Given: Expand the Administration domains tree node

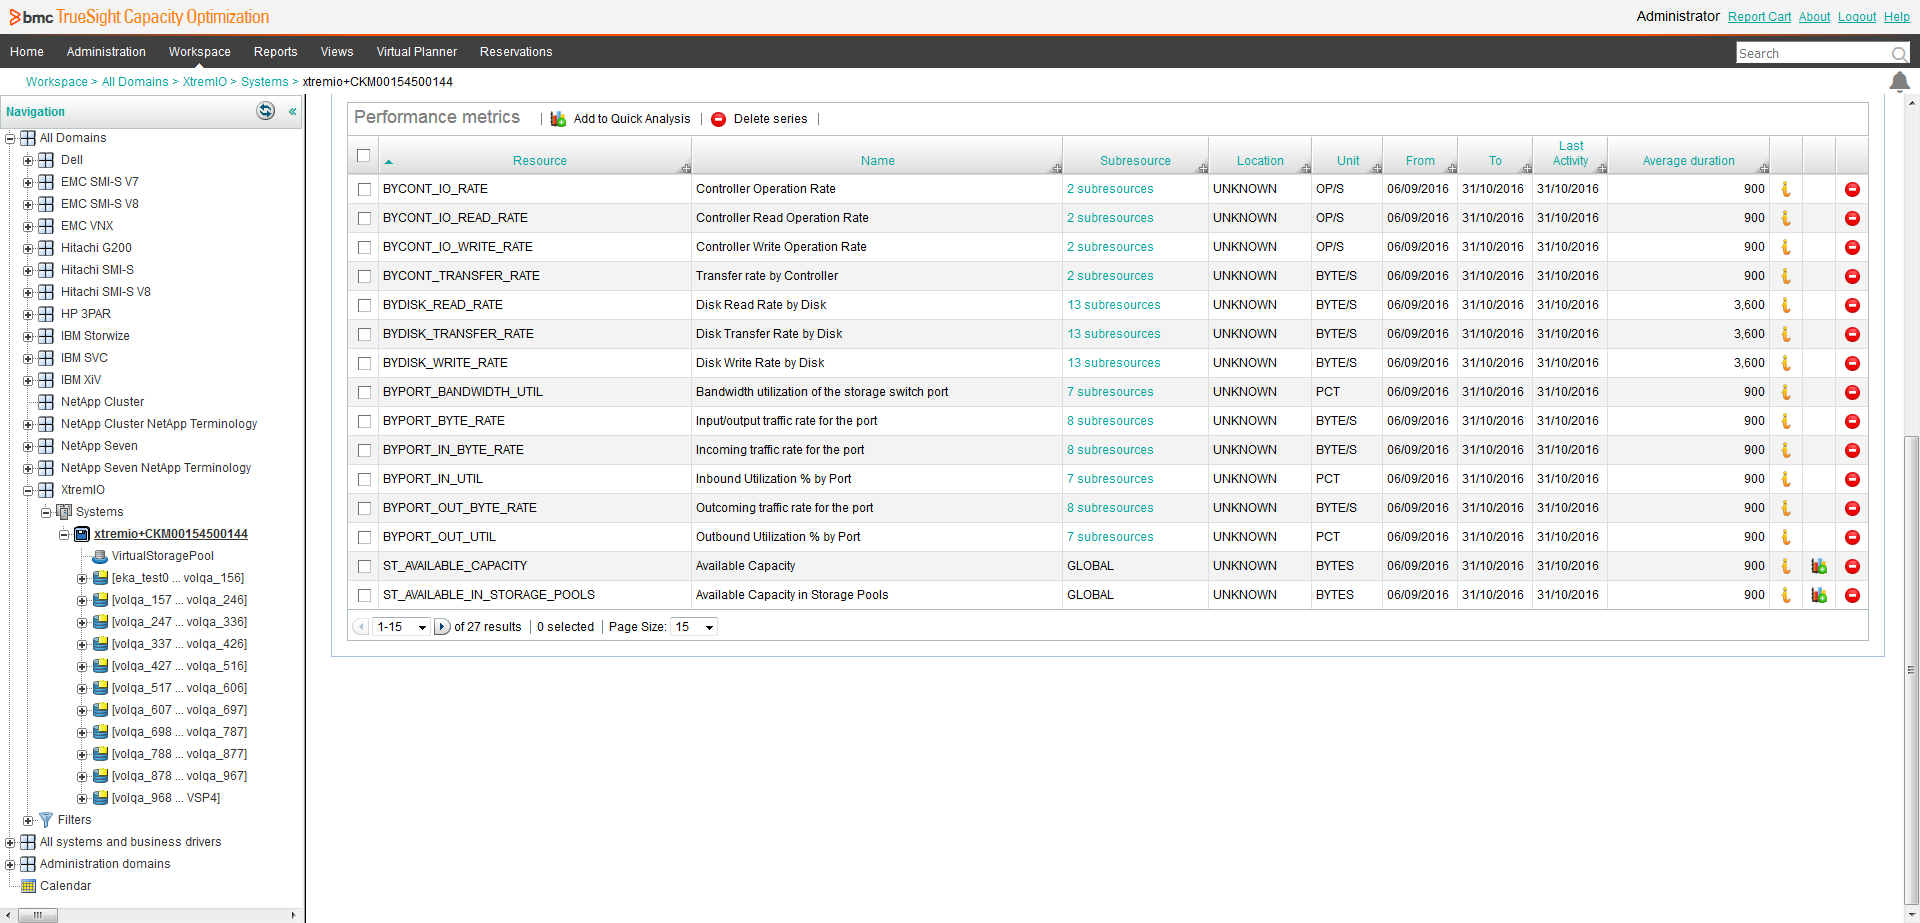Looking at the screenshot, I should tap(10, 864).
